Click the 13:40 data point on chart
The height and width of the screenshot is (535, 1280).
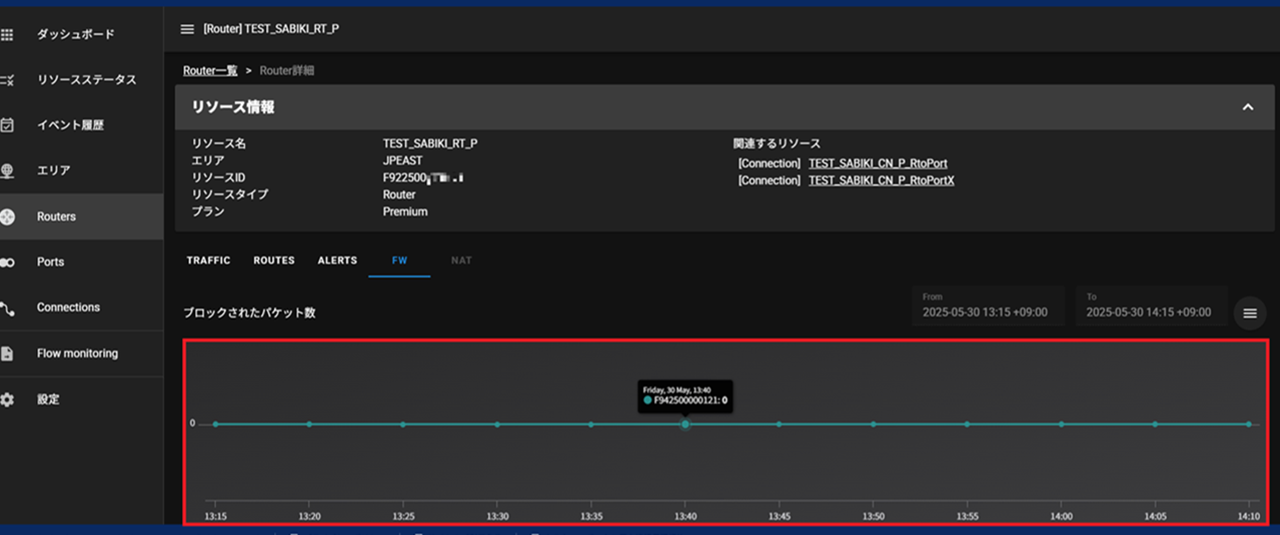coord(685,424)
